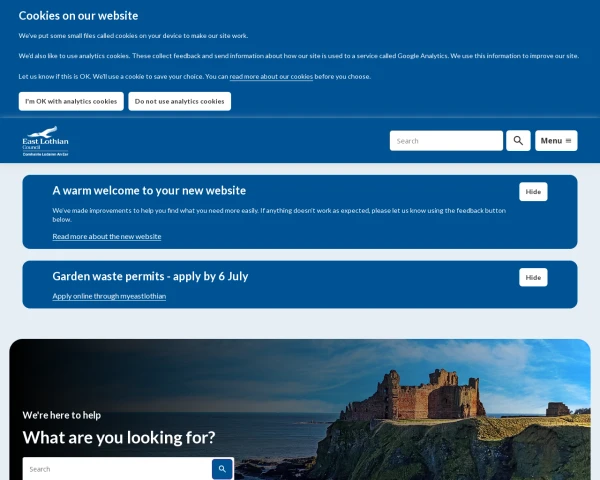The width and height of the screenshot is (600, 480).
Task: Accept analytics cookies button
Action: tap(71, 101)
